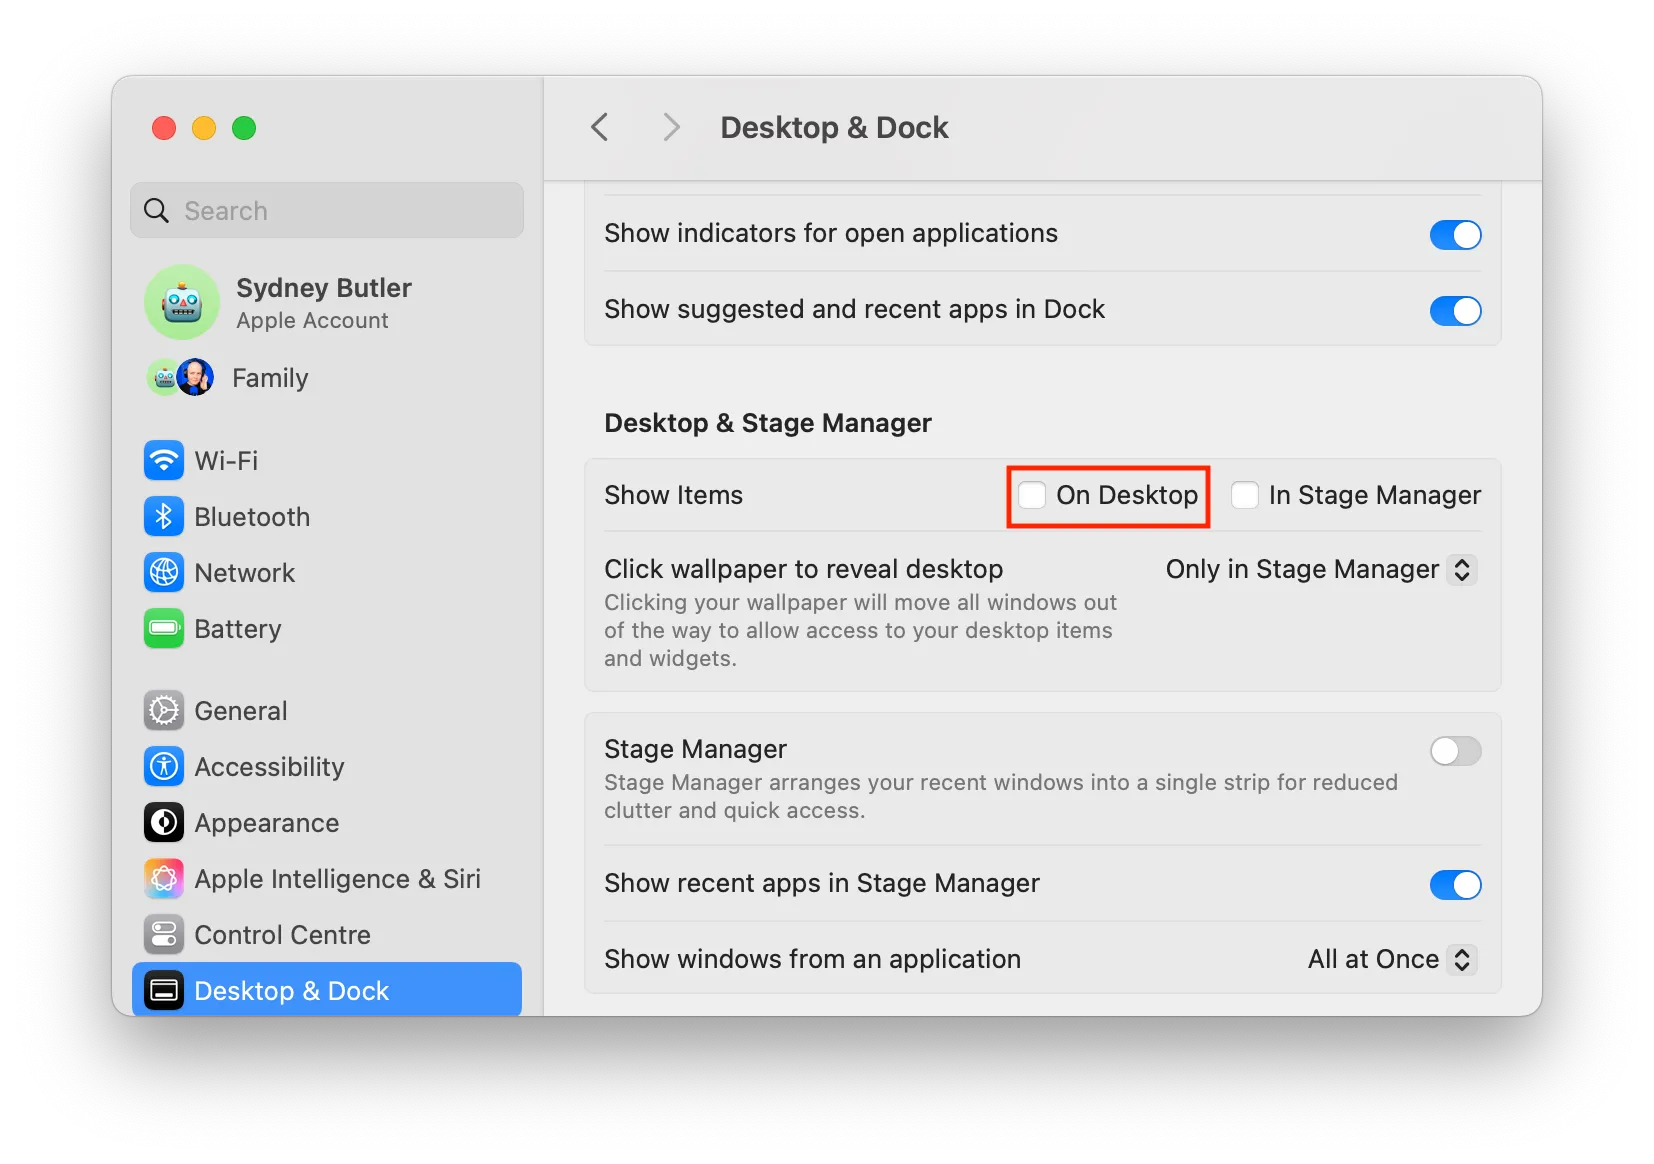Turn on Stage Manager
The height and width of the screenshot is (1164, 1654).
1455,752
